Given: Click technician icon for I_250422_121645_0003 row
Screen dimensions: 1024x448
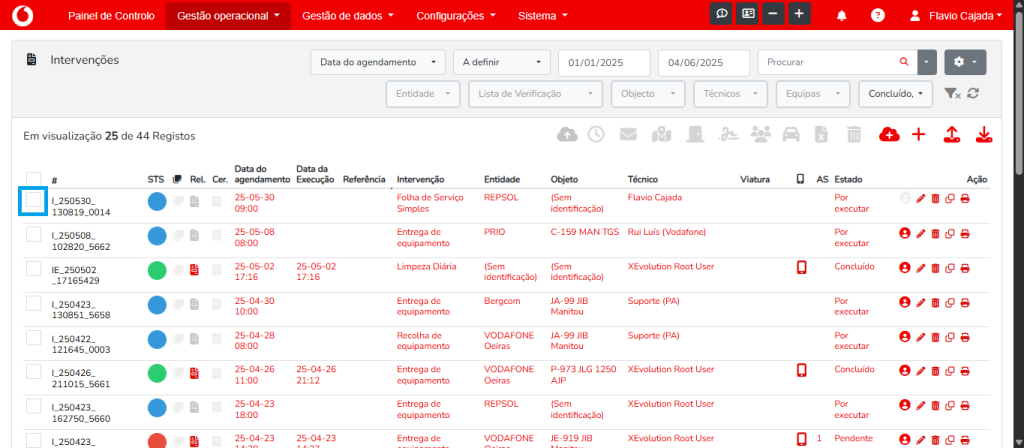Looking at the screenshot, I should 904,336.
